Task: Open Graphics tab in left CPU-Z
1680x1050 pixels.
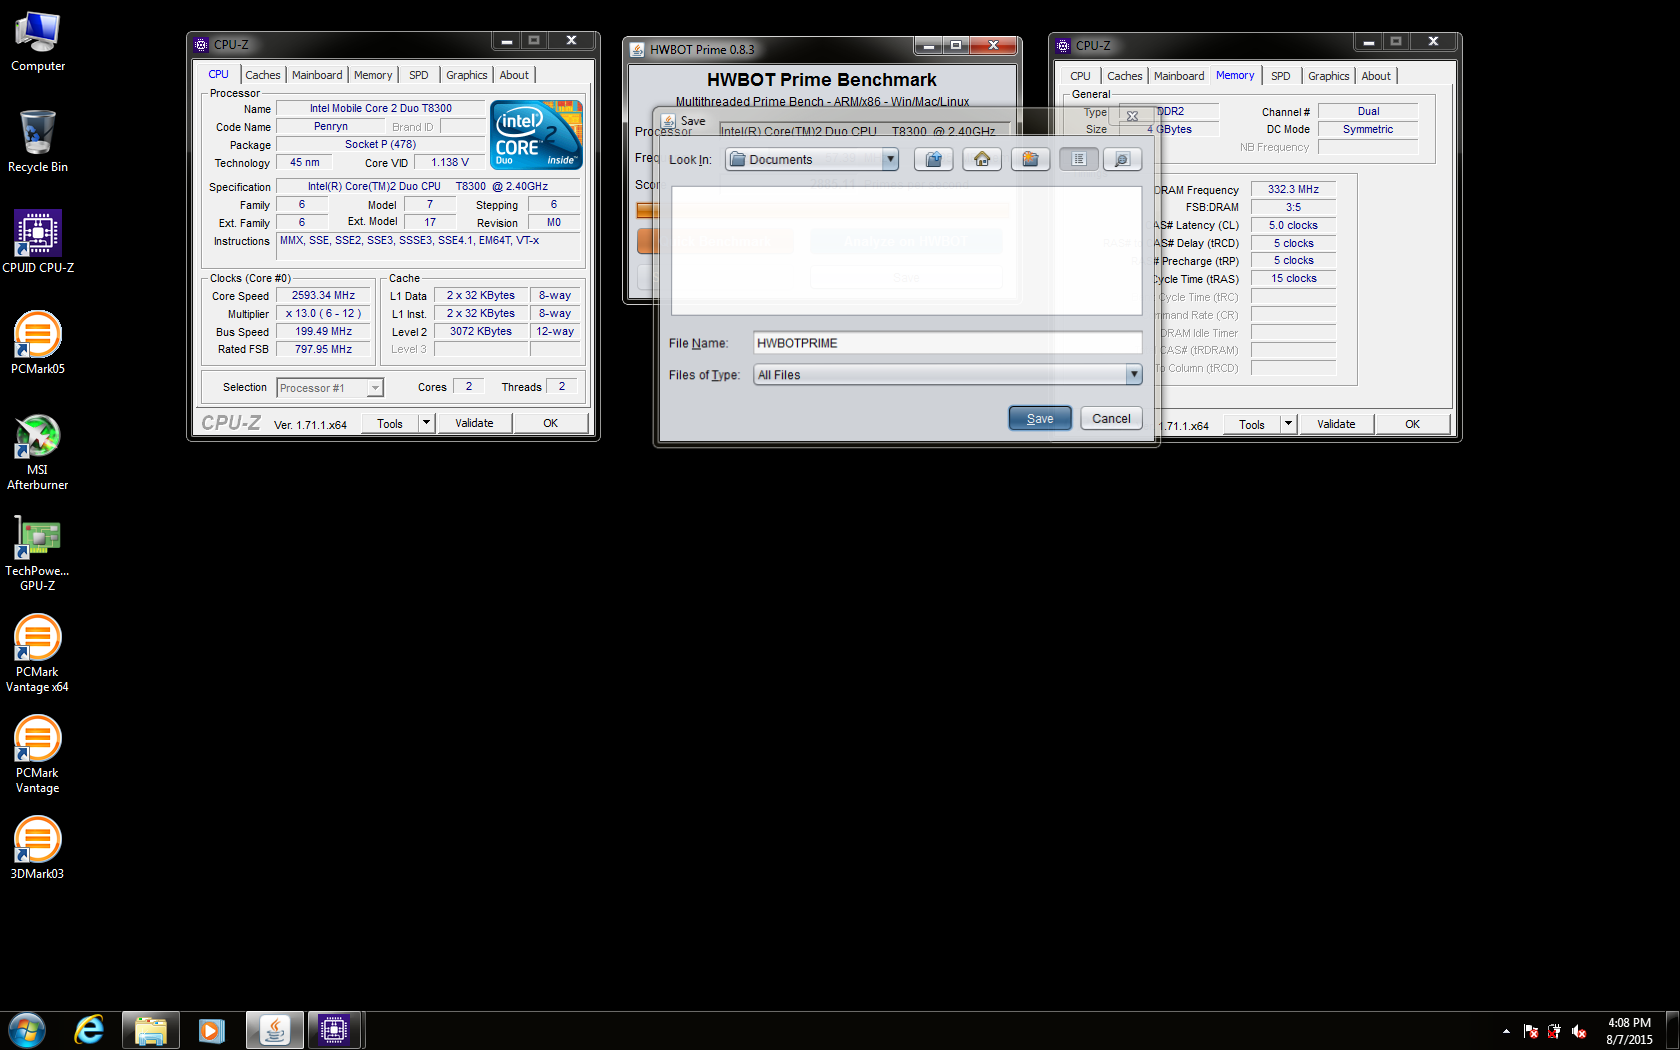Action: (x=467, y=75)
